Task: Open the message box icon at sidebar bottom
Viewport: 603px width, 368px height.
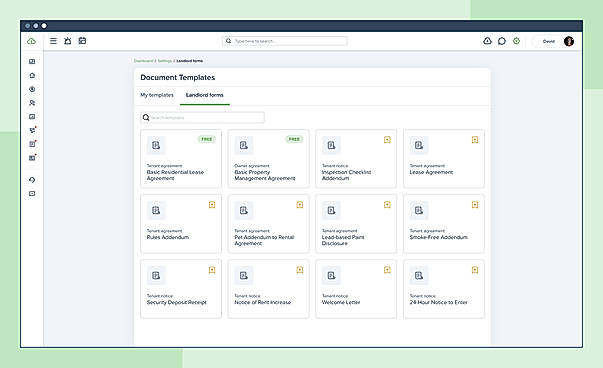Action: [32, 193]
